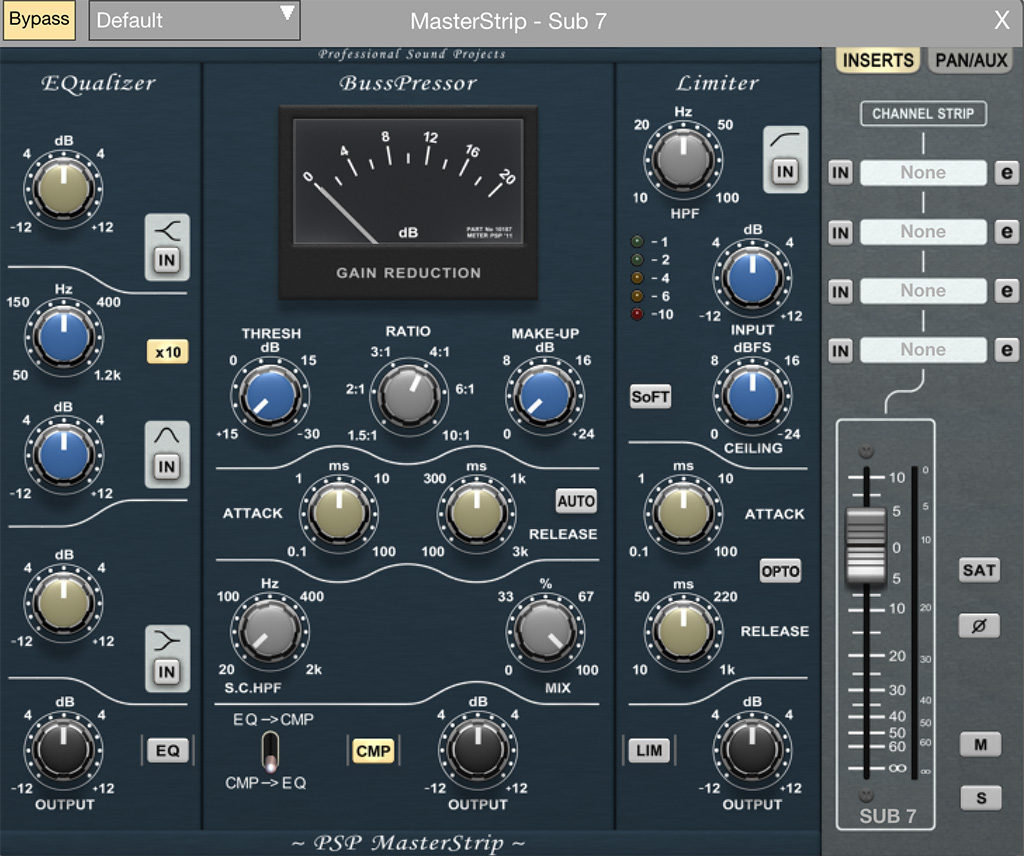Click the BussPressor OUTPUT knob

click(477, 751)
